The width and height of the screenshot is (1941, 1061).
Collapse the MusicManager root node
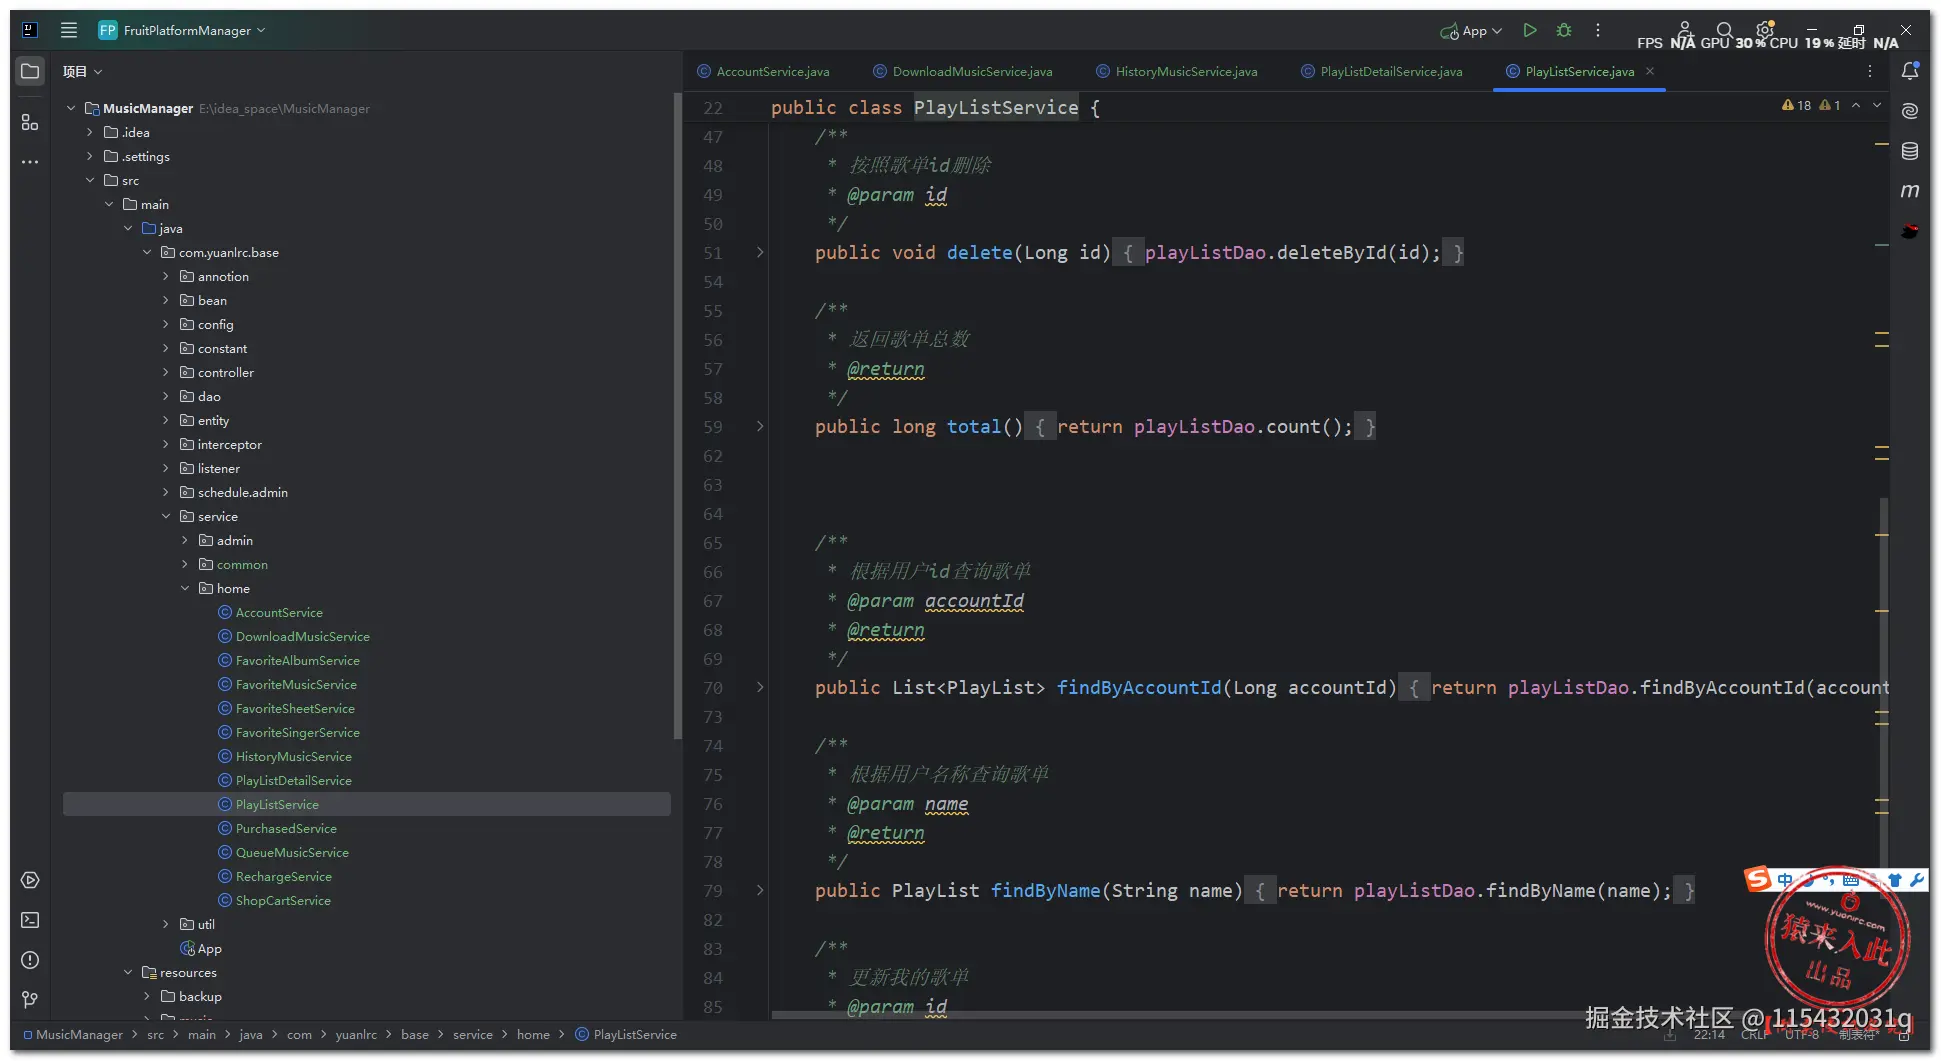(71, 108)
